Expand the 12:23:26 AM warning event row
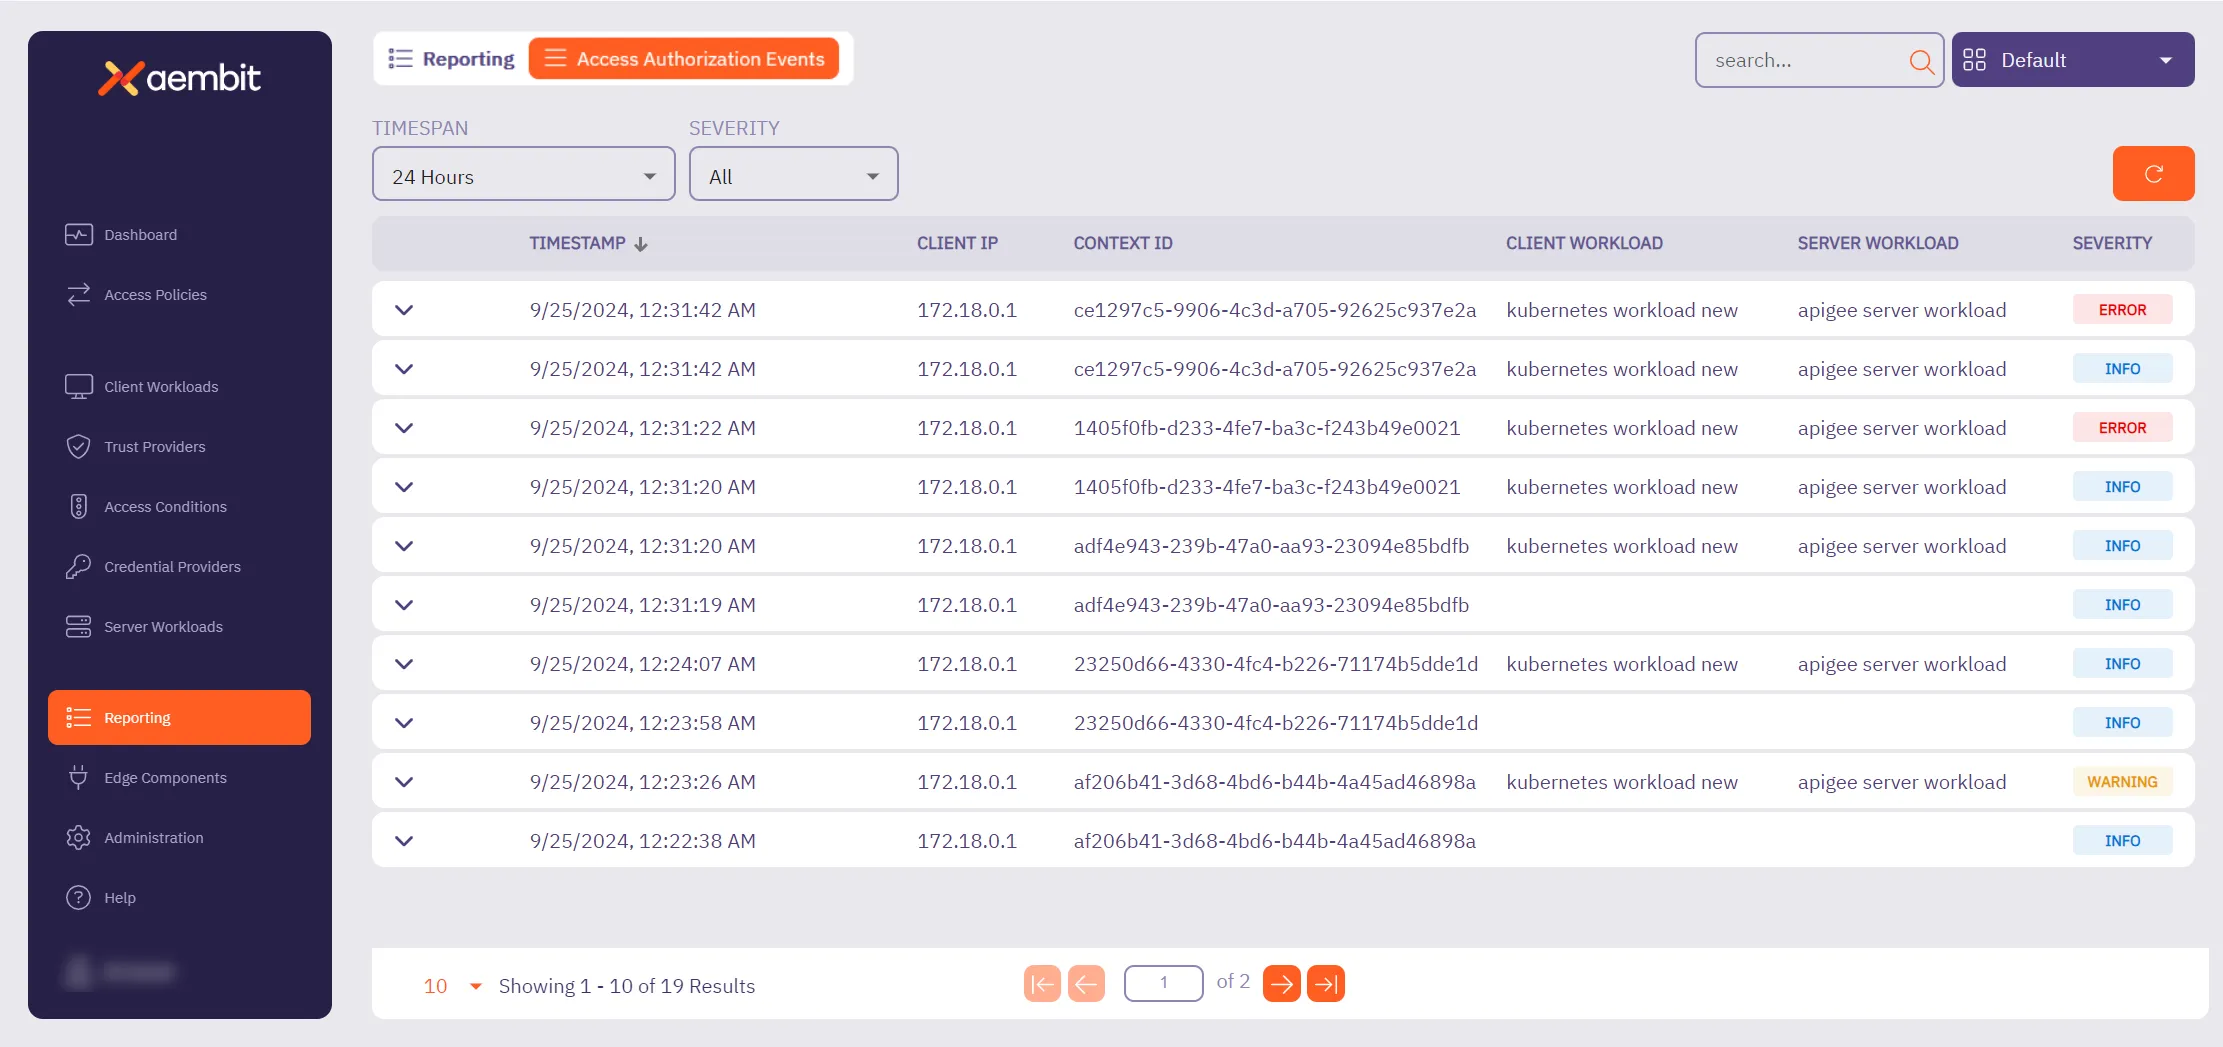The height and width of the screenshot is (1047, 2223). point(404,782)
